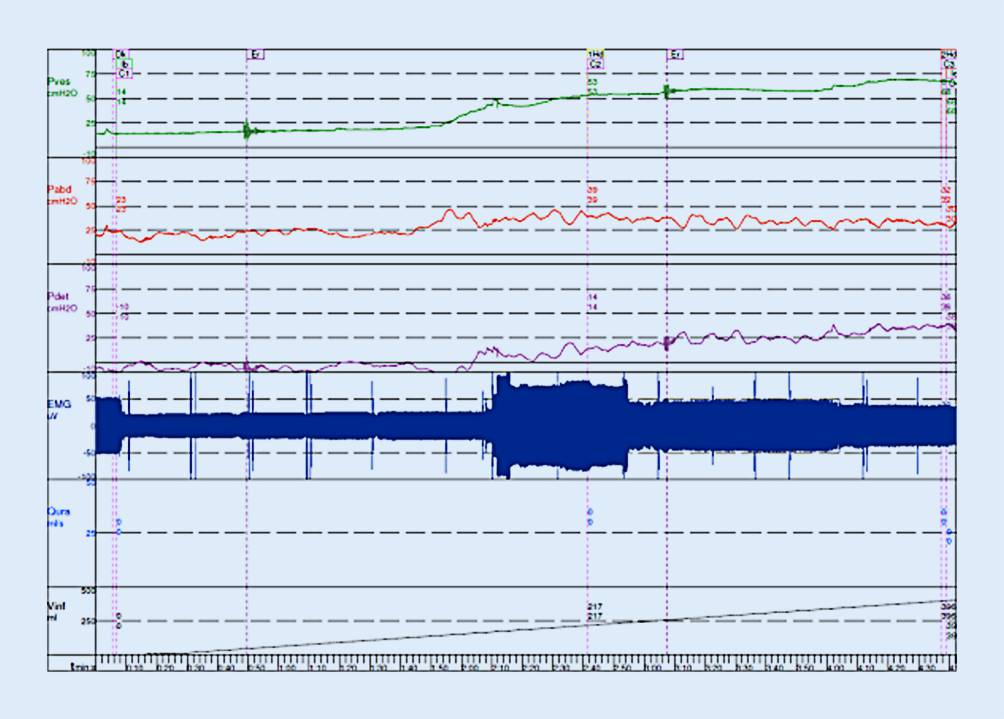Select the EMG channel label

click(x=60, y=404)
